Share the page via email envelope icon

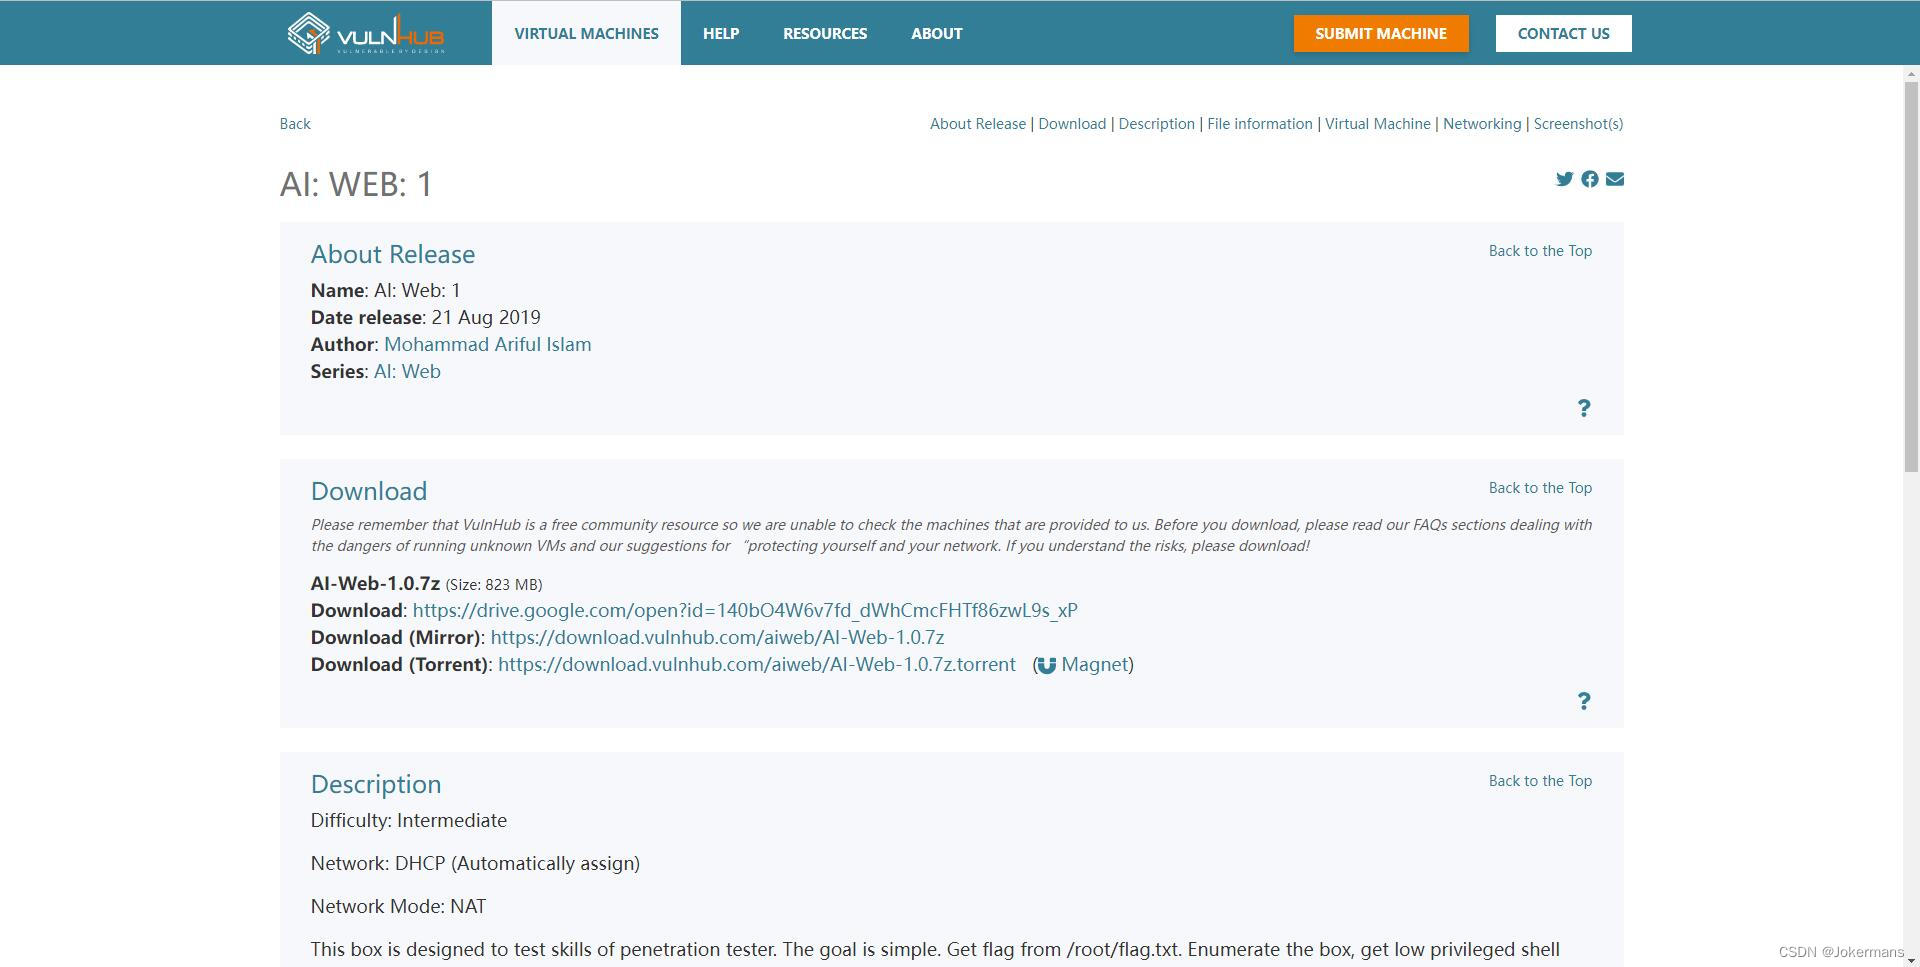pos(1615,179)
